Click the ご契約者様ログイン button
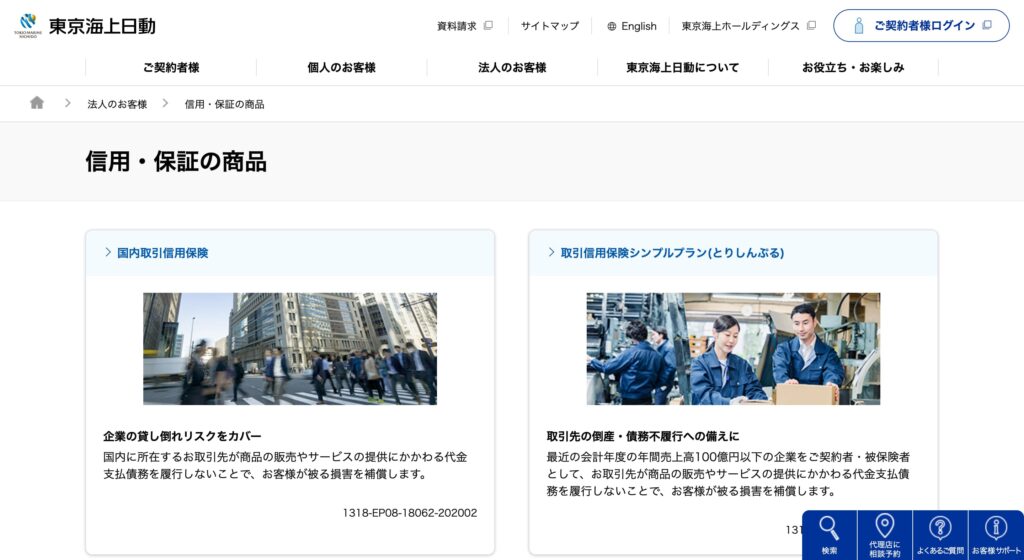Screen dimensions: 1024x560 [x=921, y=25]
